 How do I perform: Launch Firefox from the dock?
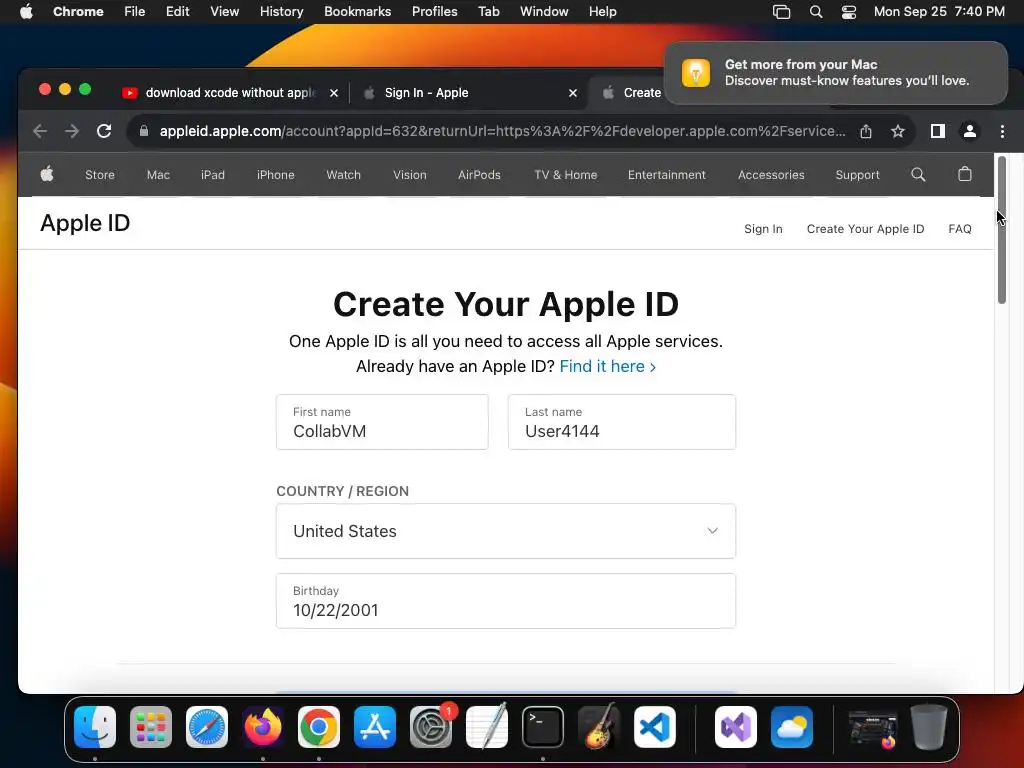pyautogui.click(x=263, y=727)
